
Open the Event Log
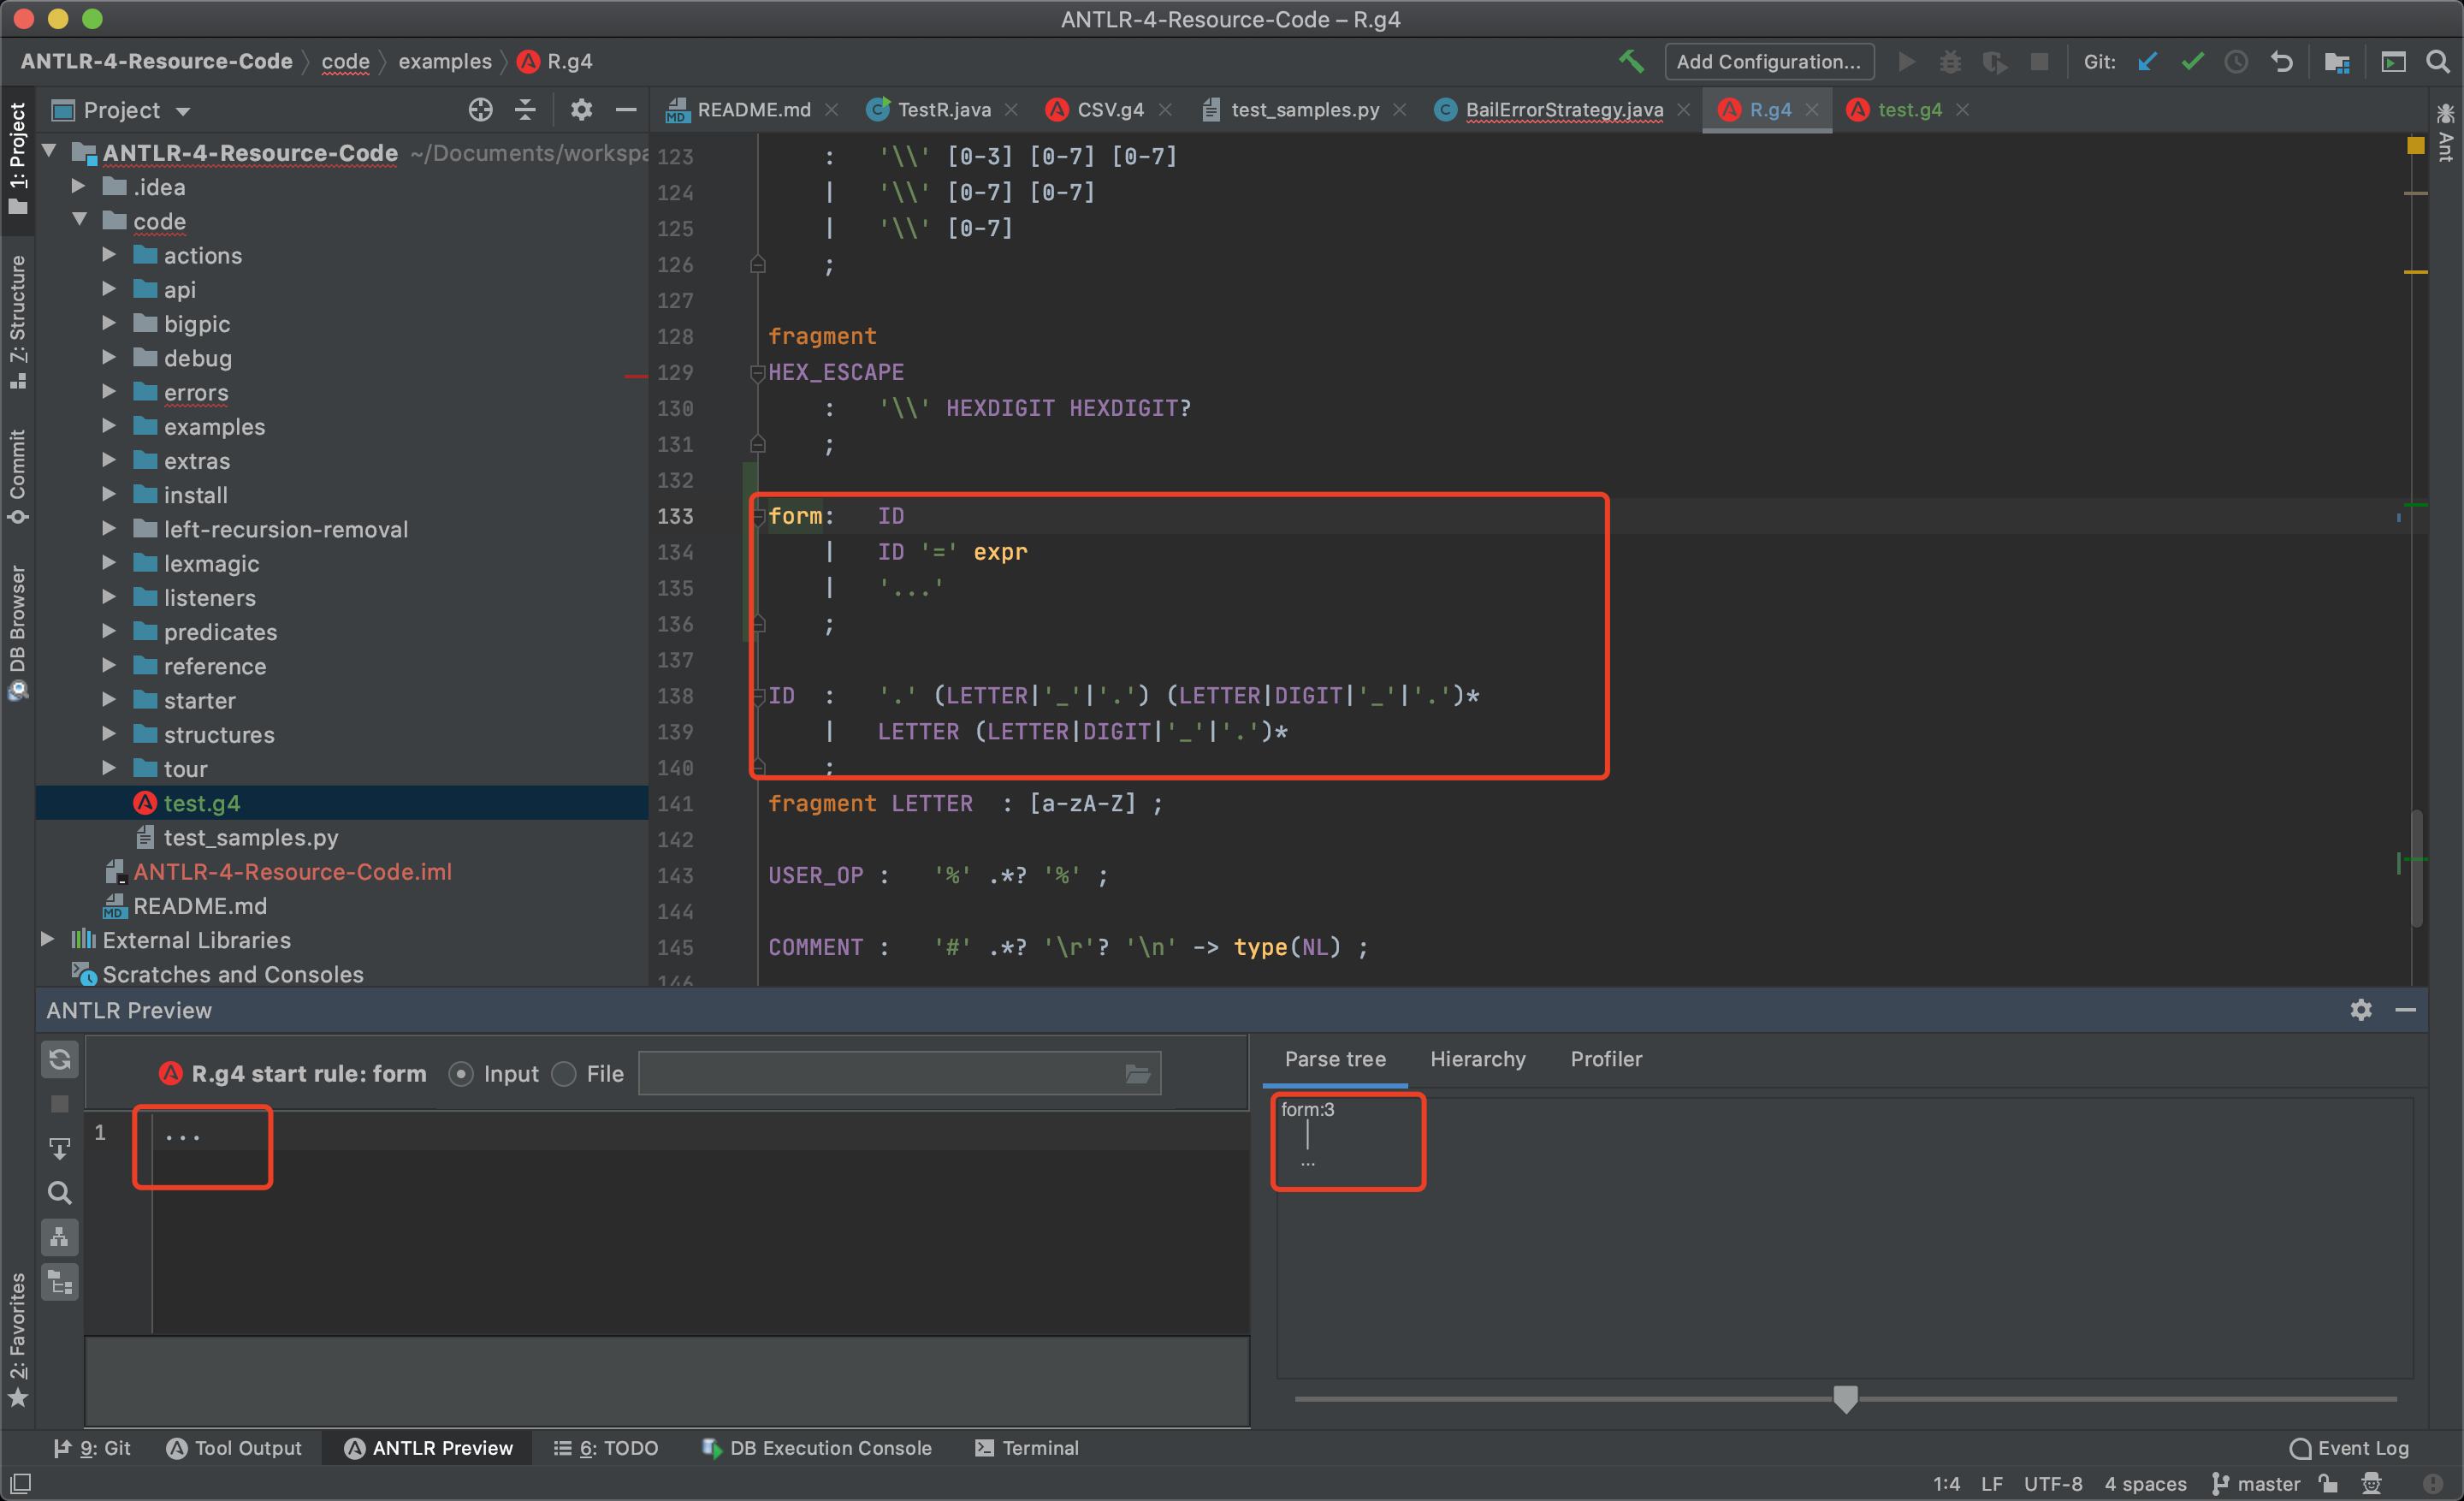tap(2349, 1448)
